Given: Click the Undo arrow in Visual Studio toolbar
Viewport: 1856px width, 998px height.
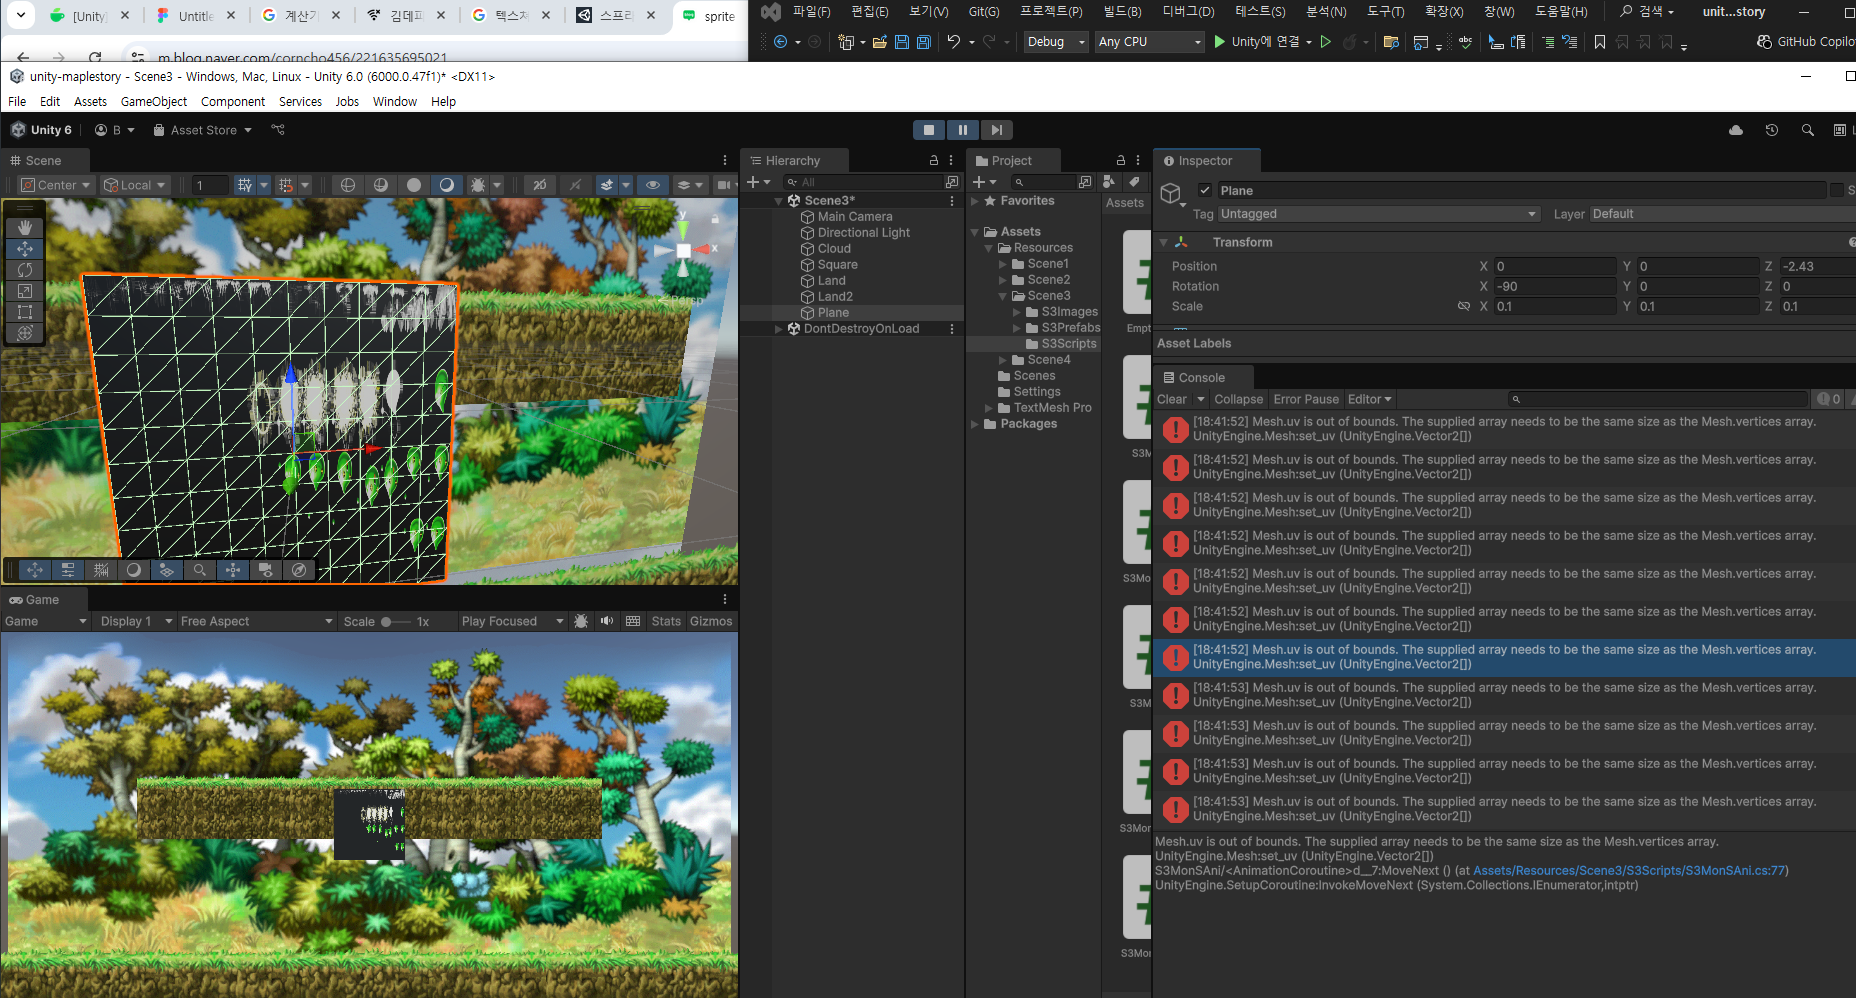Looking at the screenshot, I should 954,42.
